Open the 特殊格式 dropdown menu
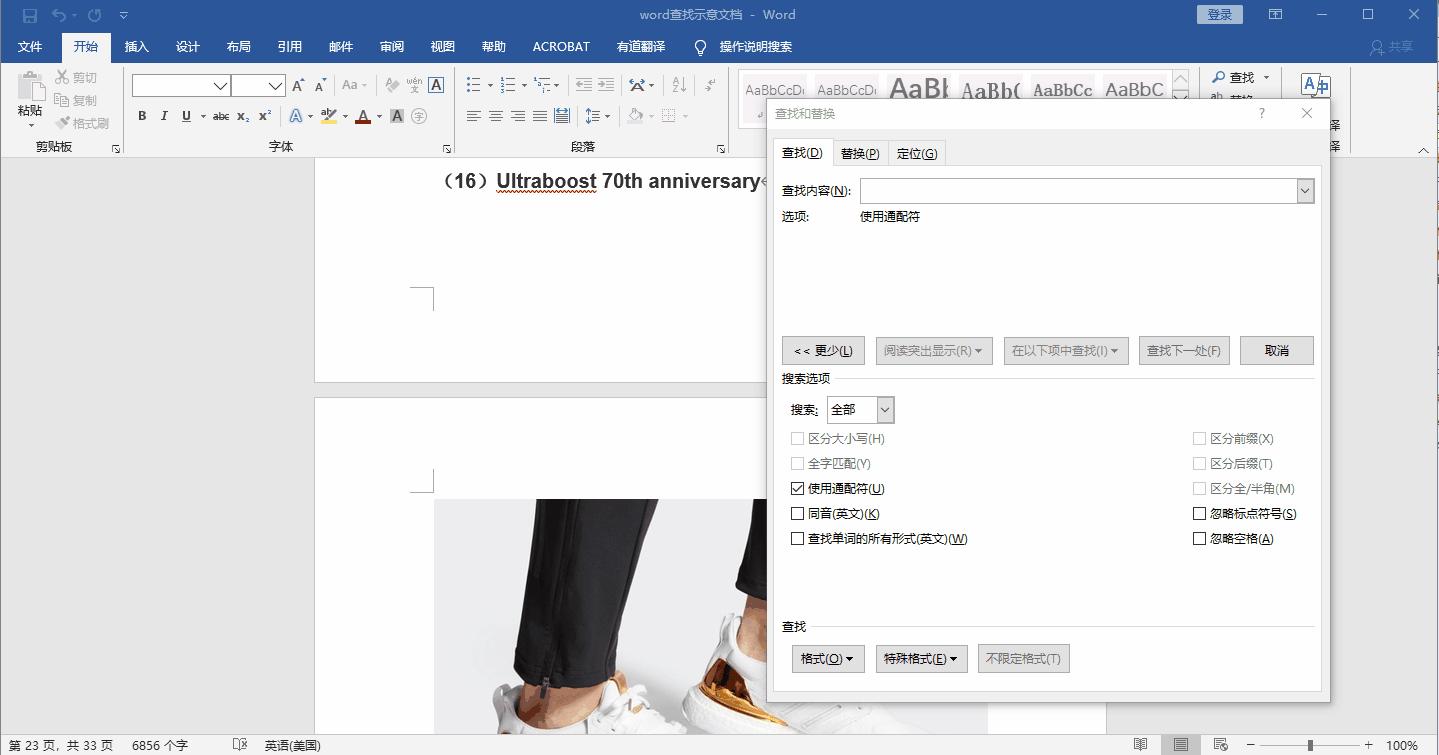This screenshot has height=755, width=1439. [920, 658]
